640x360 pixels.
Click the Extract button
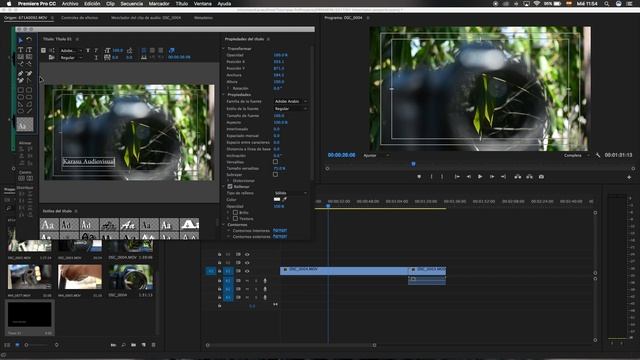[529, 177]
